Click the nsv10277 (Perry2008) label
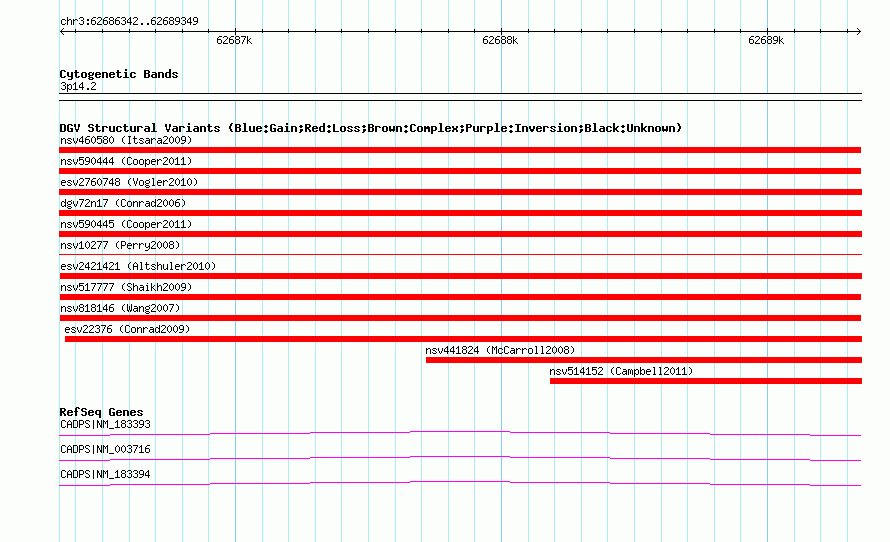Screen dimensions: 890x542 click(x=120, y=245)
